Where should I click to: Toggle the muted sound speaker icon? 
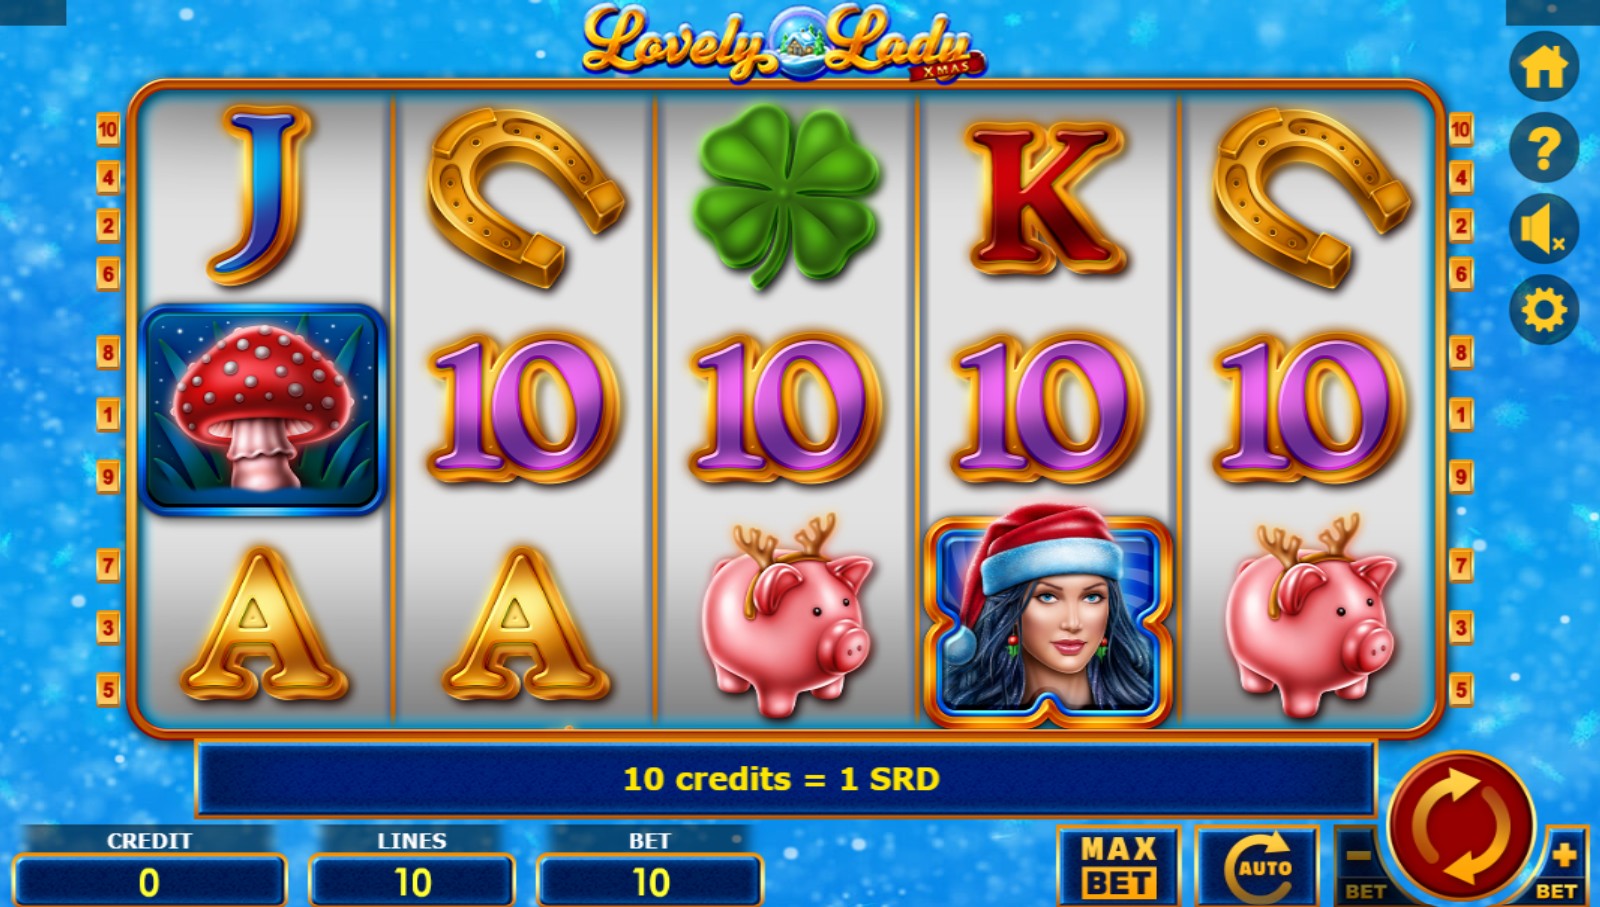[1543, 229]
